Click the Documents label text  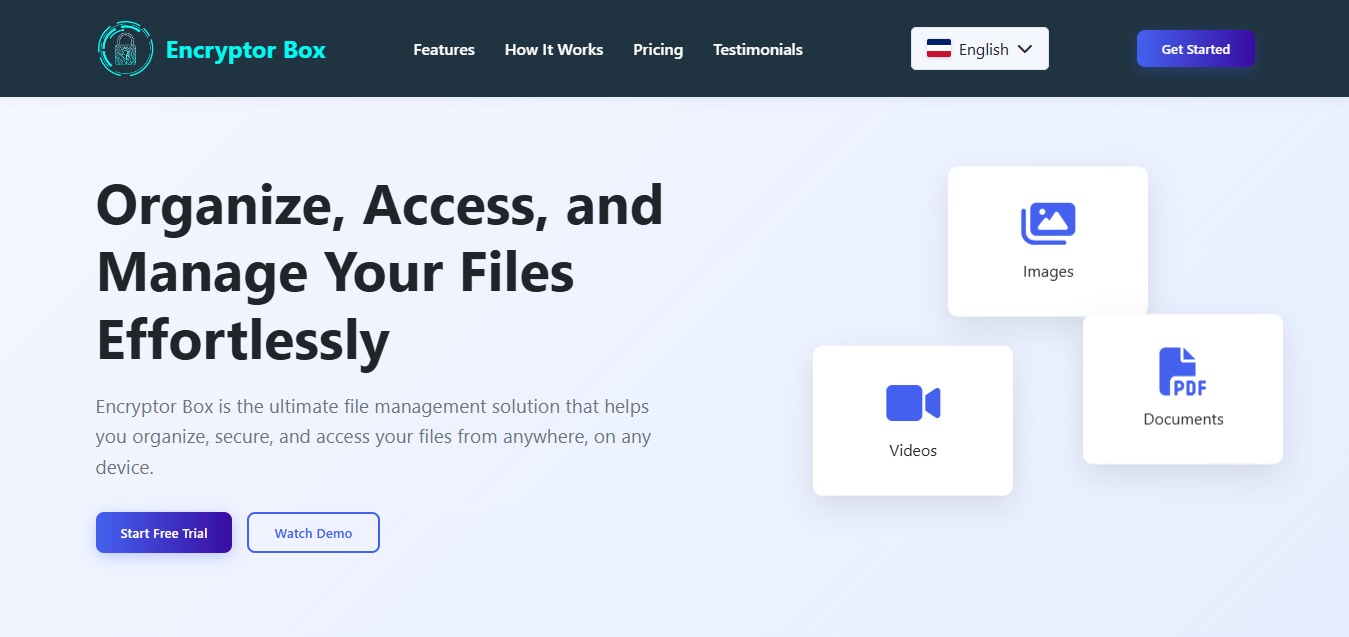click(x=1183, y=418)
